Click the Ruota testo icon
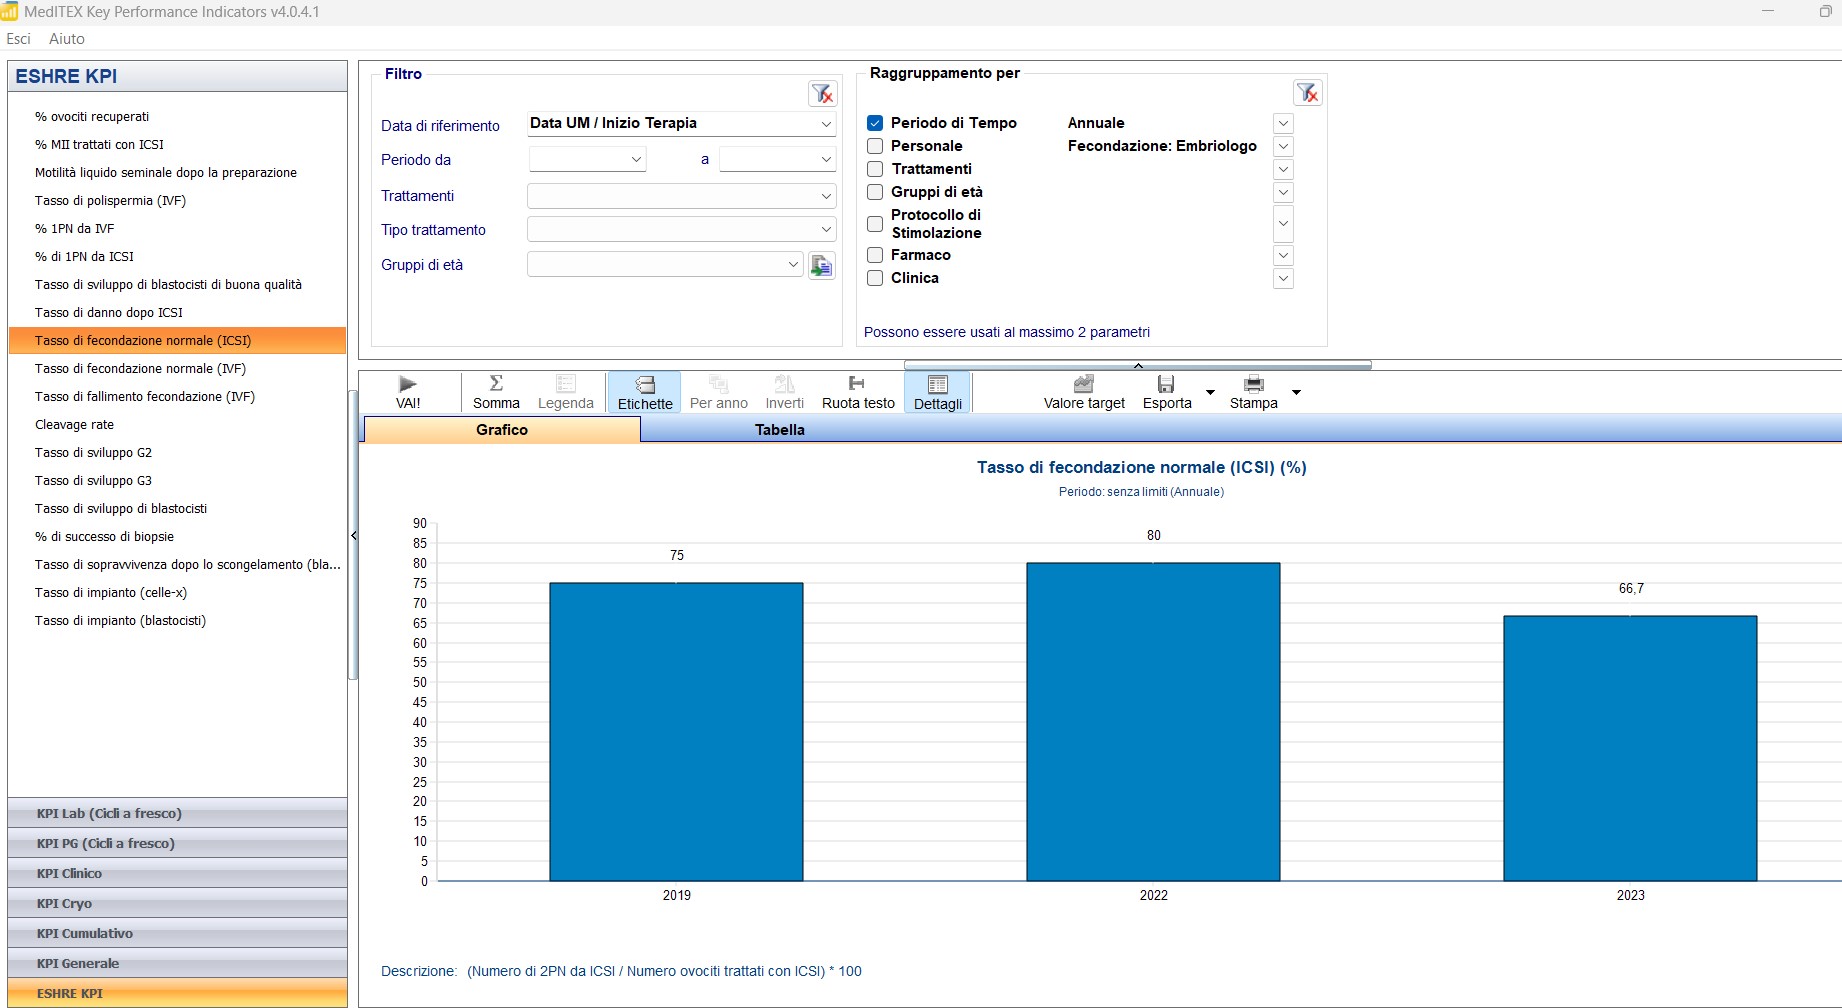 point(857,384)
